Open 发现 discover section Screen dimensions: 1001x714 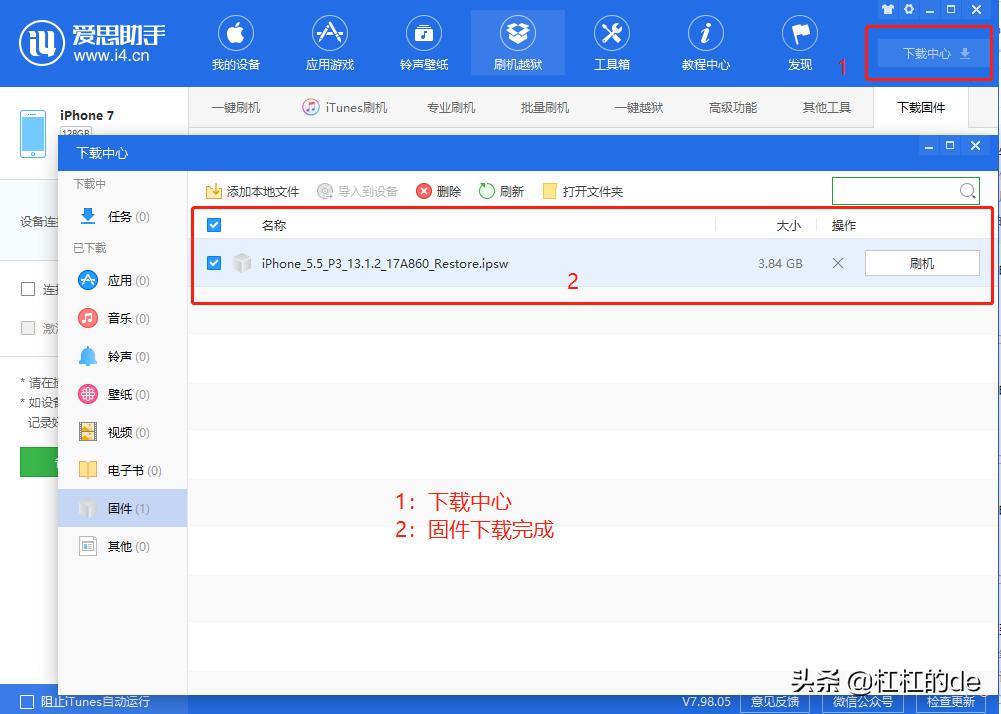[799, 43]
